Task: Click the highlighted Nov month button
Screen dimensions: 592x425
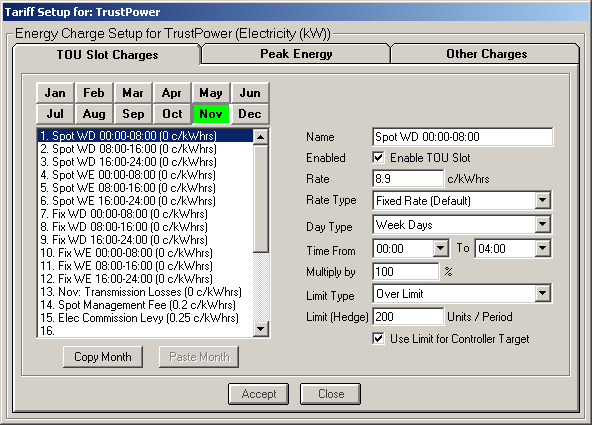Action: [211, 114]
